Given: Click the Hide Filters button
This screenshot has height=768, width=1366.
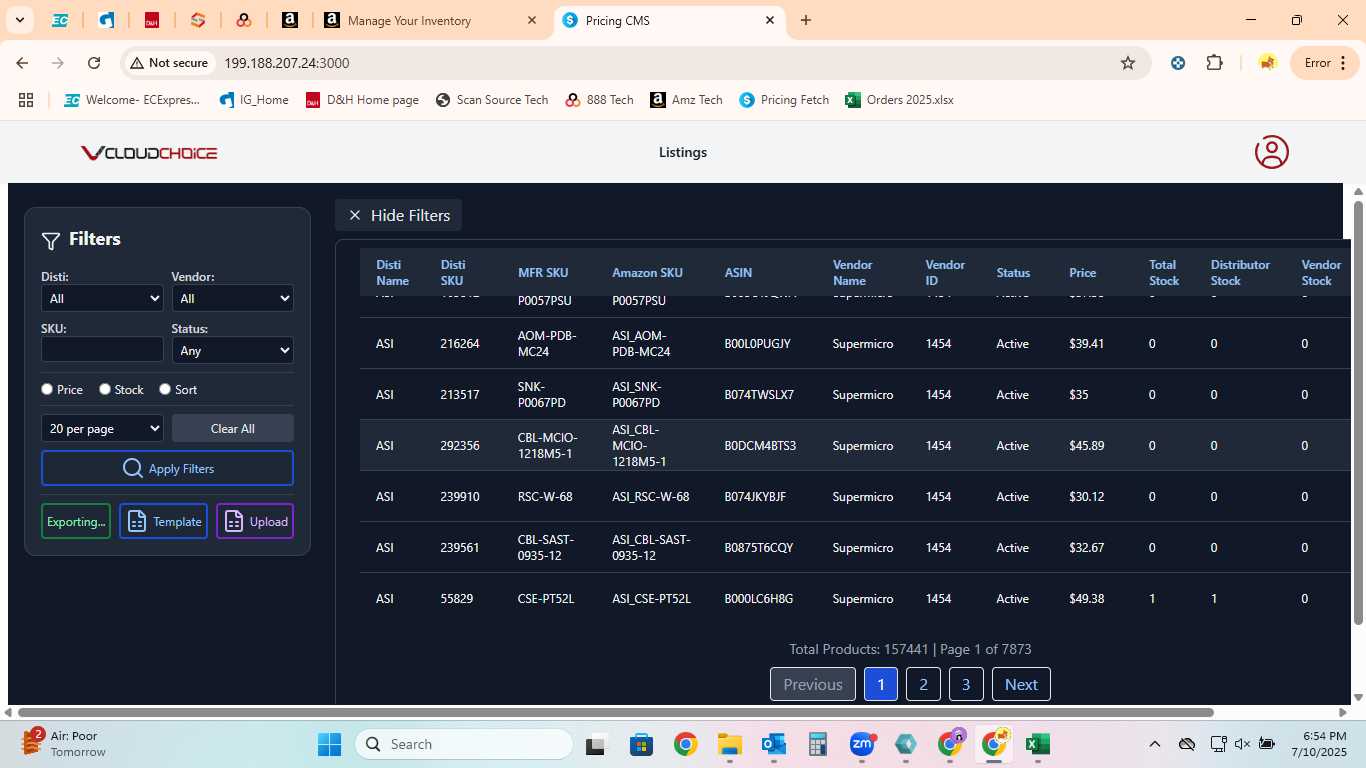Looking at the screenshot, I should [398, 215].
